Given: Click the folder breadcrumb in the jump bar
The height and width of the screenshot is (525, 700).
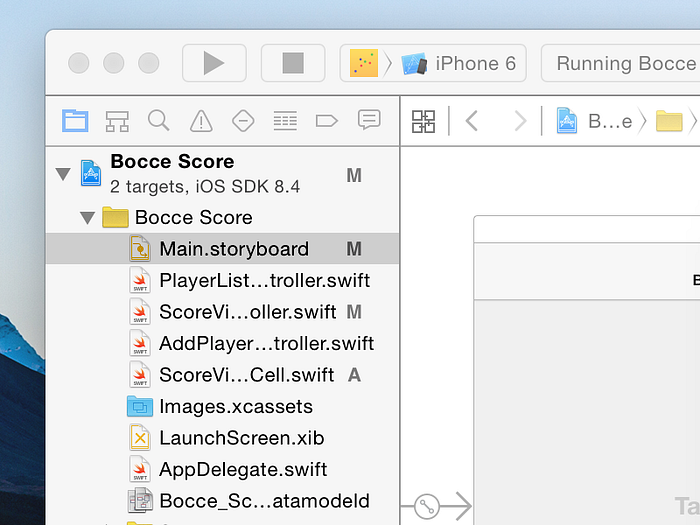Looking at the screenshot, I should click(x=669, y=121).
